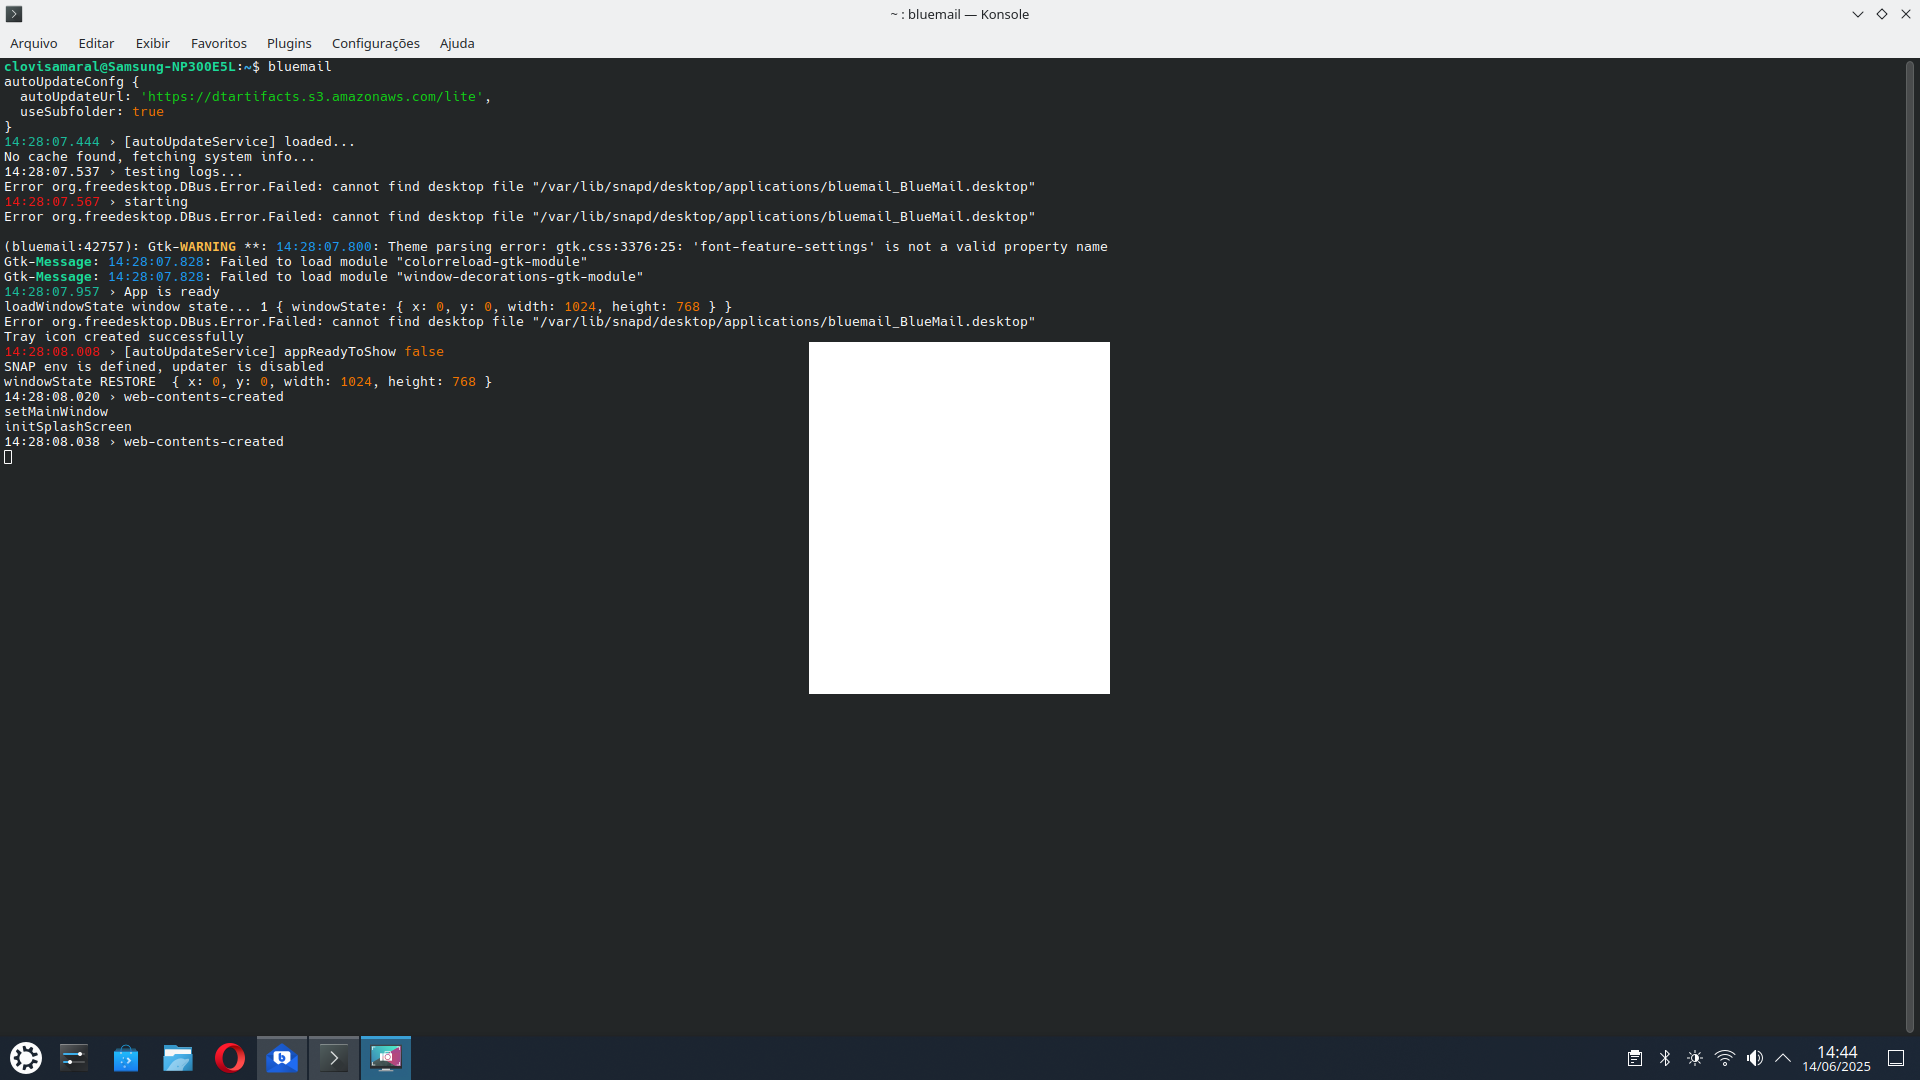Open the Ajuda menu
1920x1080 pixels.
click(x=457, y=43)
